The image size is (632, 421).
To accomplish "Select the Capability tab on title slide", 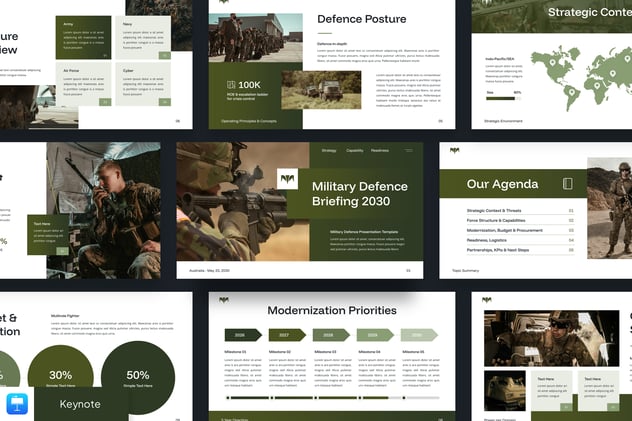I will [x=355, y=150].
